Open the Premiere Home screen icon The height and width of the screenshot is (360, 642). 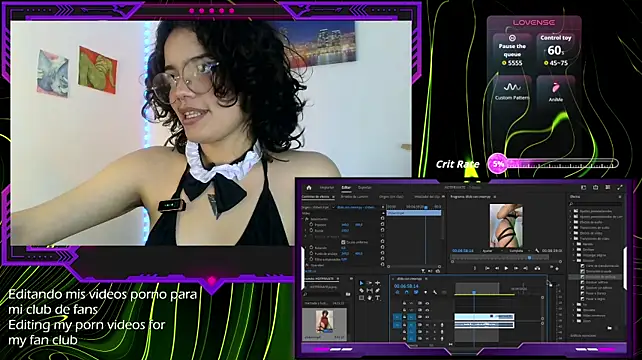309,188
